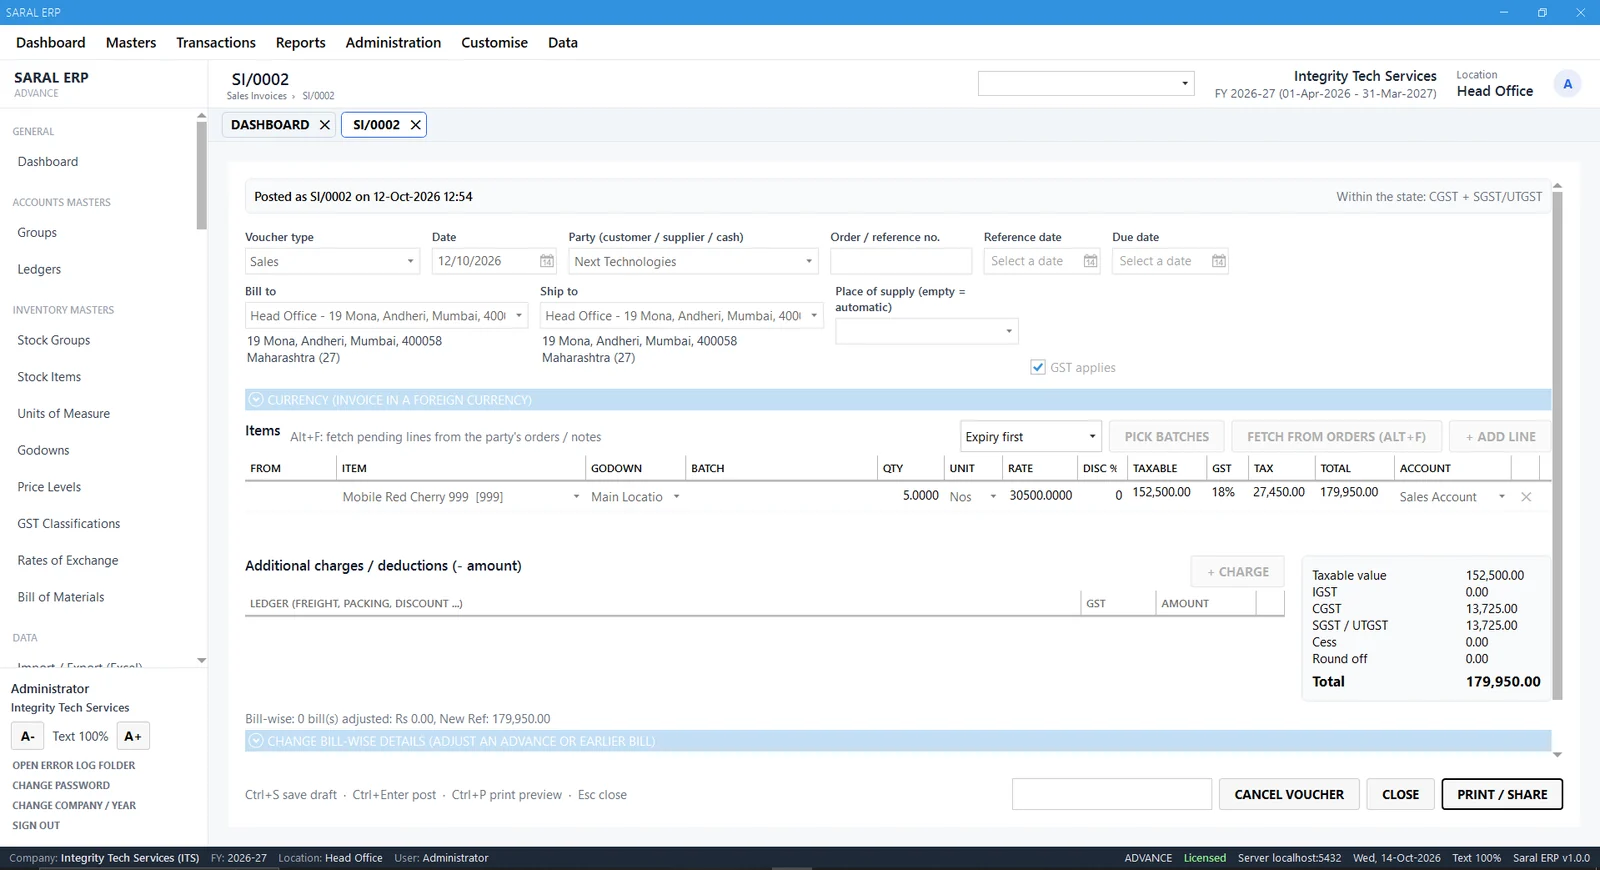Viewport: 1600px width, 870px height.
Task: Open the Expiry first batch dropdown
Action: click(1030, 437)
